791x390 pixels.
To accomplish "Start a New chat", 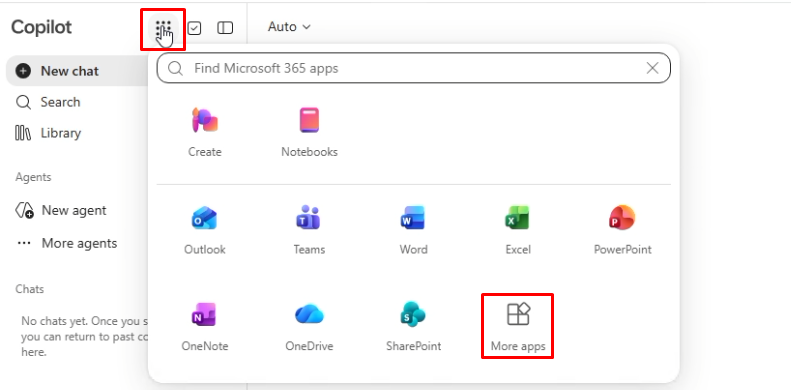I will 77,71.
